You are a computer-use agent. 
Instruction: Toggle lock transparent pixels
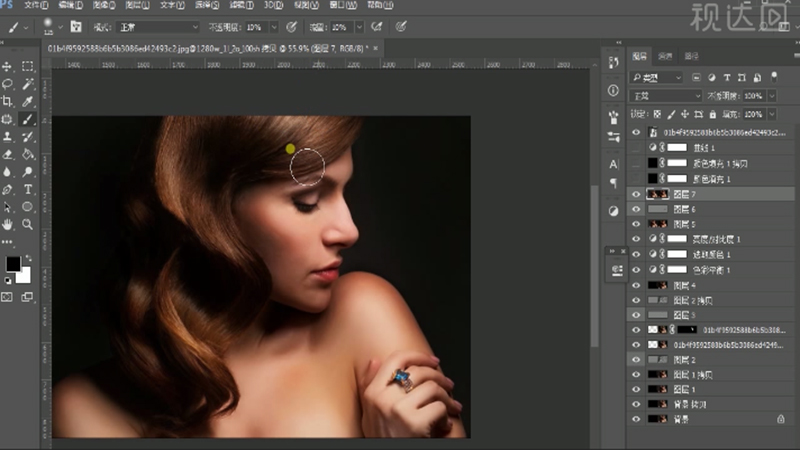(657, 114)
